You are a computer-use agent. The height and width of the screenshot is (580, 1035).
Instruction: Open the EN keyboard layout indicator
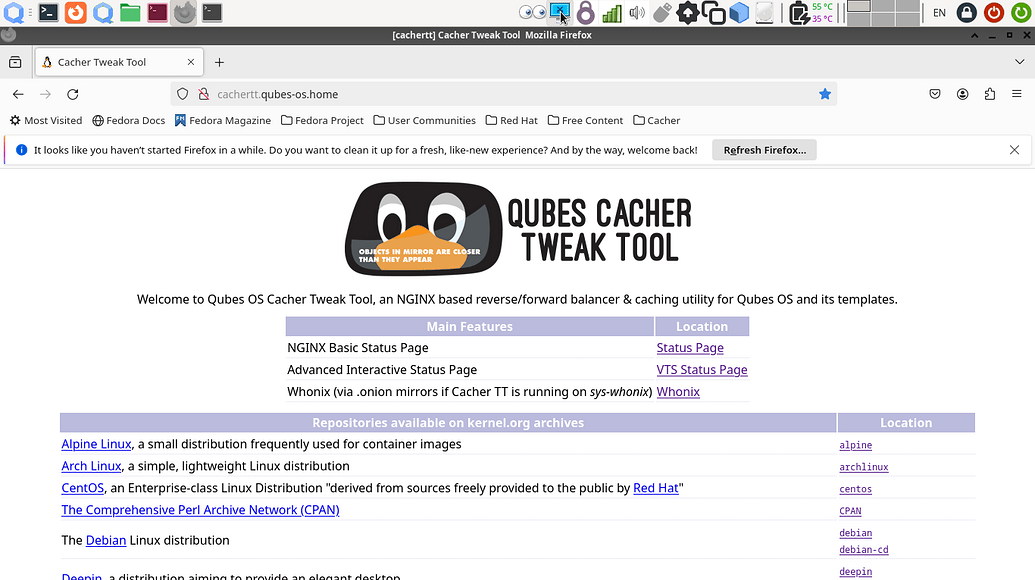click(939, 13)
